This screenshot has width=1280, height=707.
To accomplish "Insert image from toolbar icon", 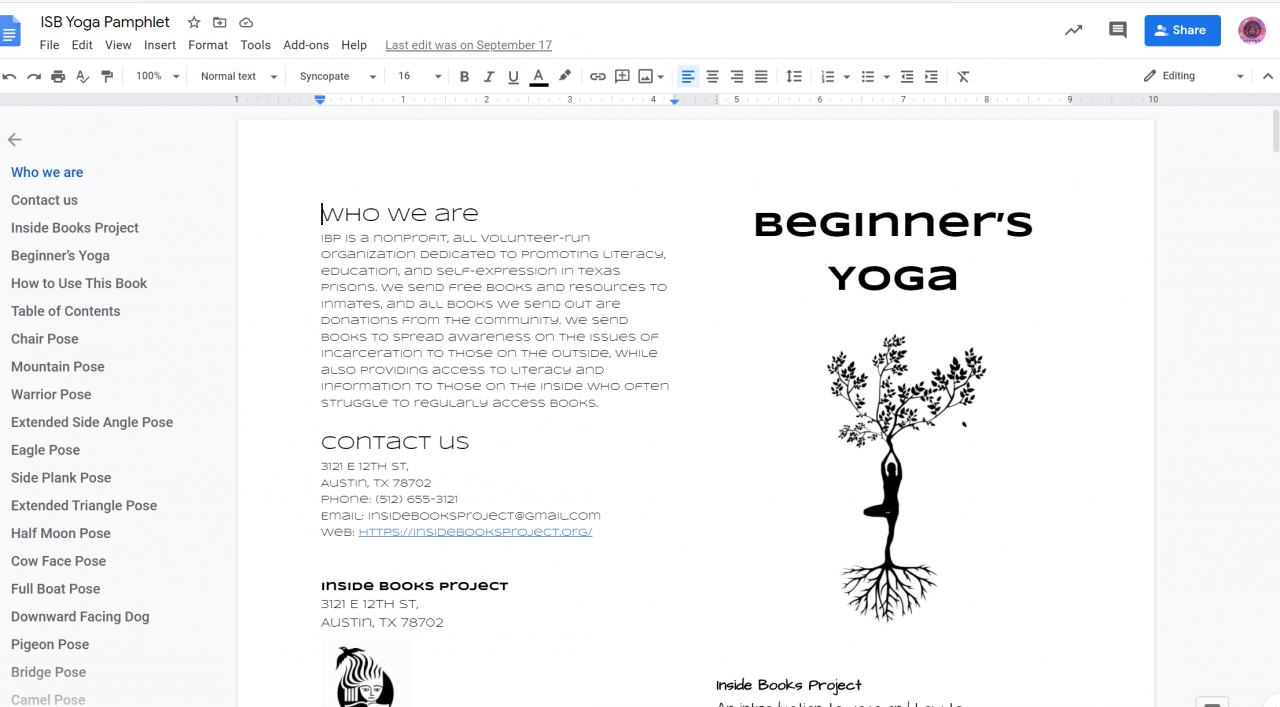I will click(x=645, y=77).
